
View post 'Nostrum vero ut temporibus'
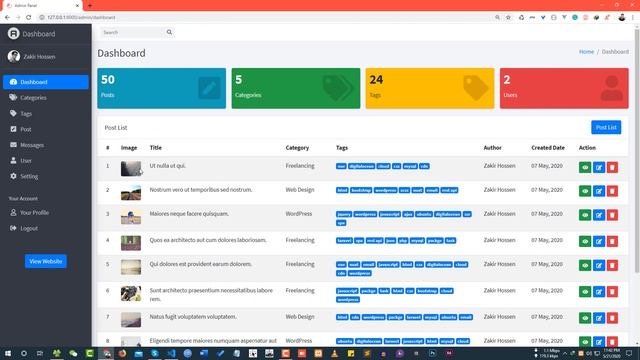click(x=585, y=191)
